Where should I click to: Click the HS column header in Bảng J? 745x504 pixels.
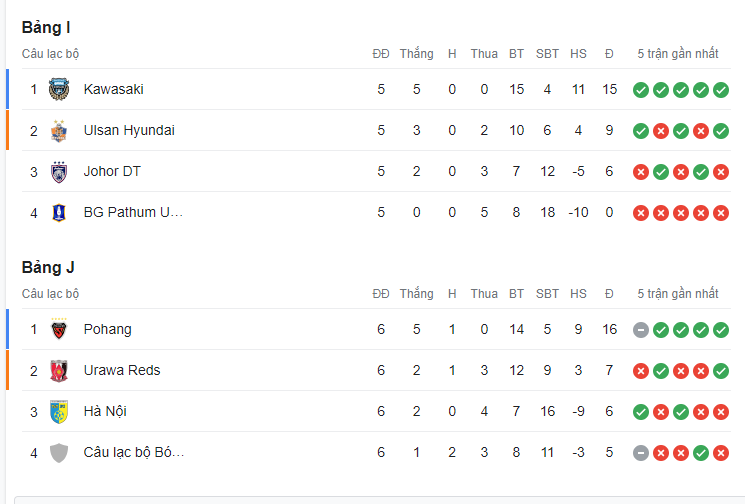tap(578, 294)
